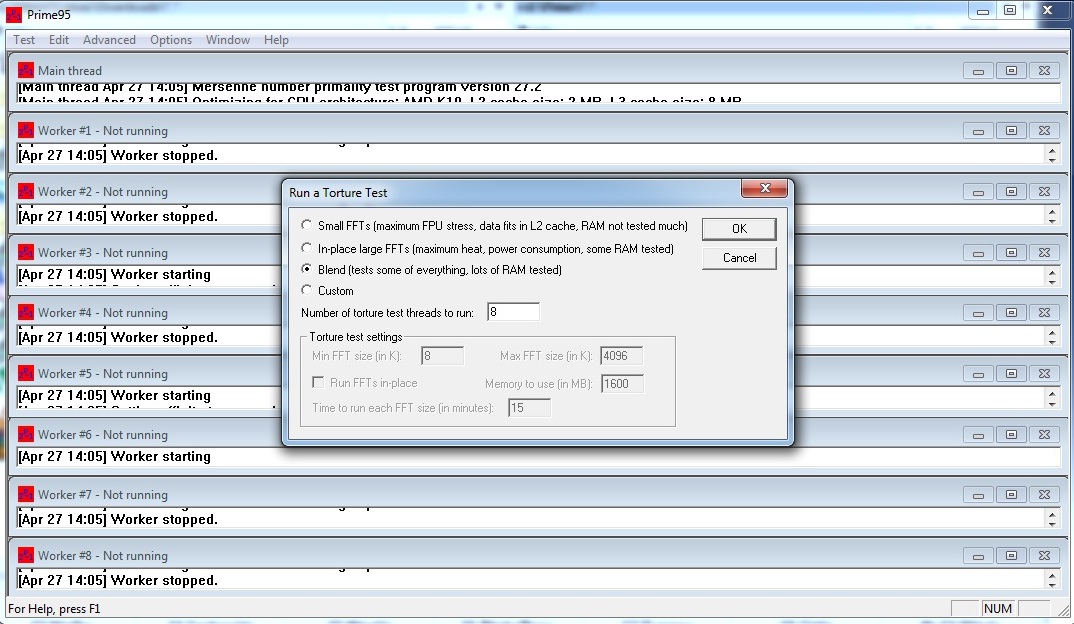Maximize the Prime95 main window
Screen dimensions: 1074x624
1010,10
